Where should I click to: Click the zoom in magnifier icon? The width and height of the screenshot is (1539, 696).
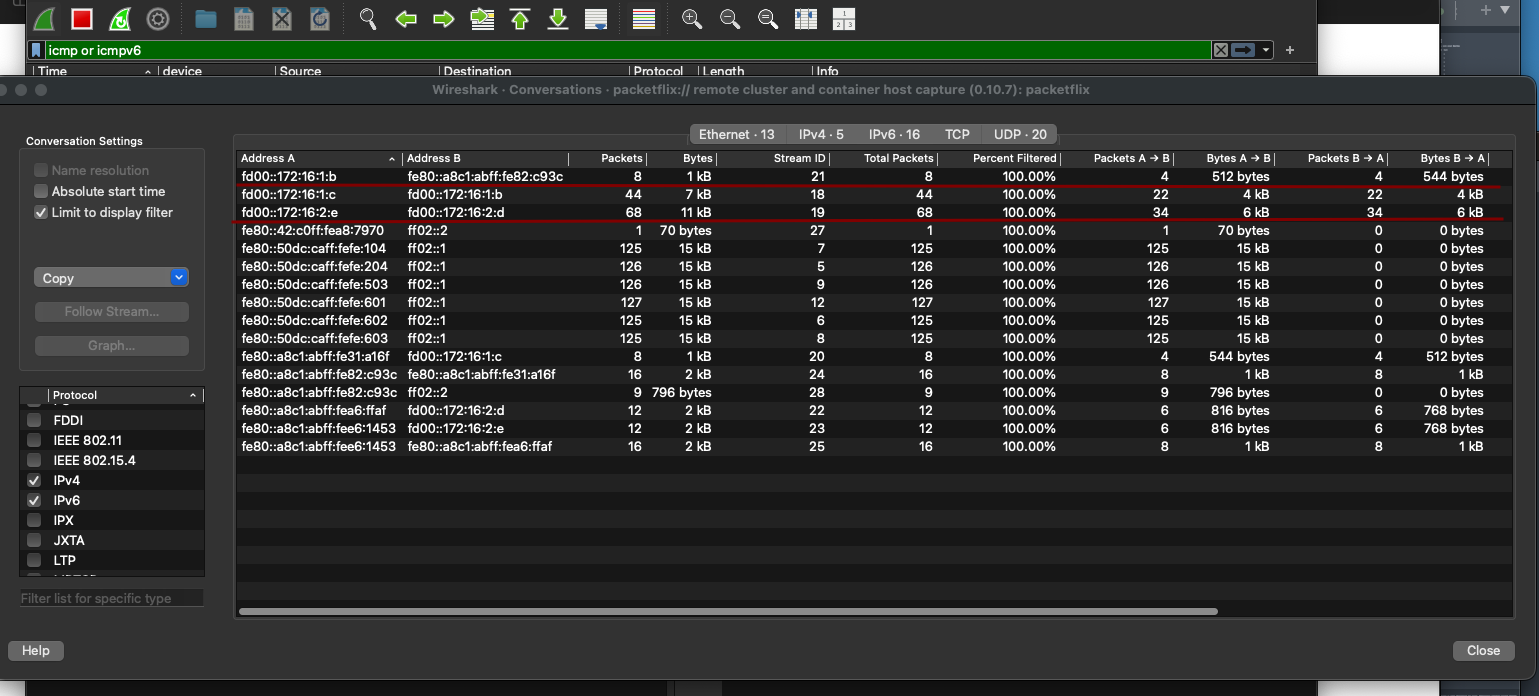pos(691,19)
